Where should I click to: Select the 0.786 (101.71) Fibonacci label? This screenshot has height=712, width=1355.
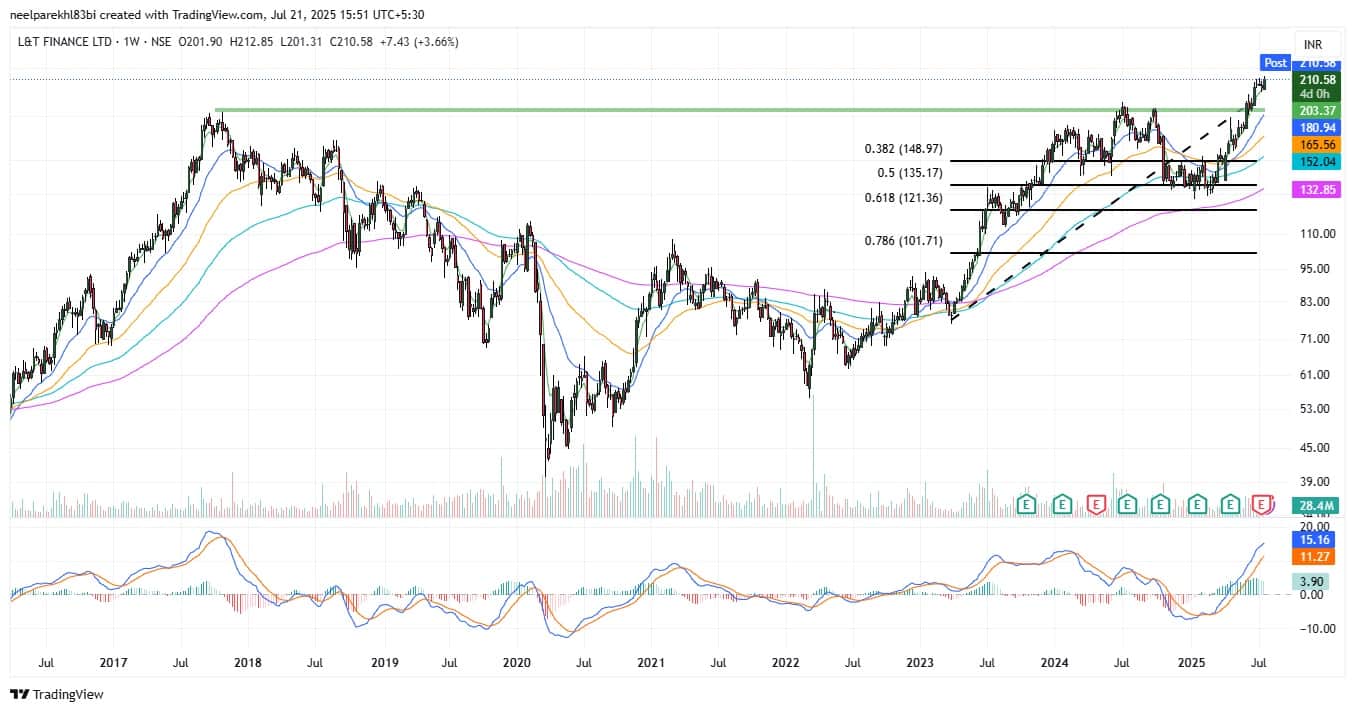tap(903, 241)
